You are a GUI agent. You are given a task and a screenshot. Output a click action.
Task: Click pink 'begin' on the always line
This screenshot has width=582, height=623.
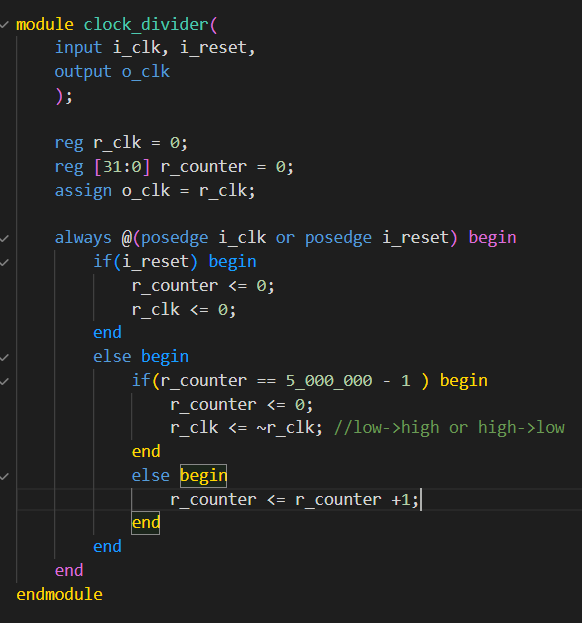[492, 238]
